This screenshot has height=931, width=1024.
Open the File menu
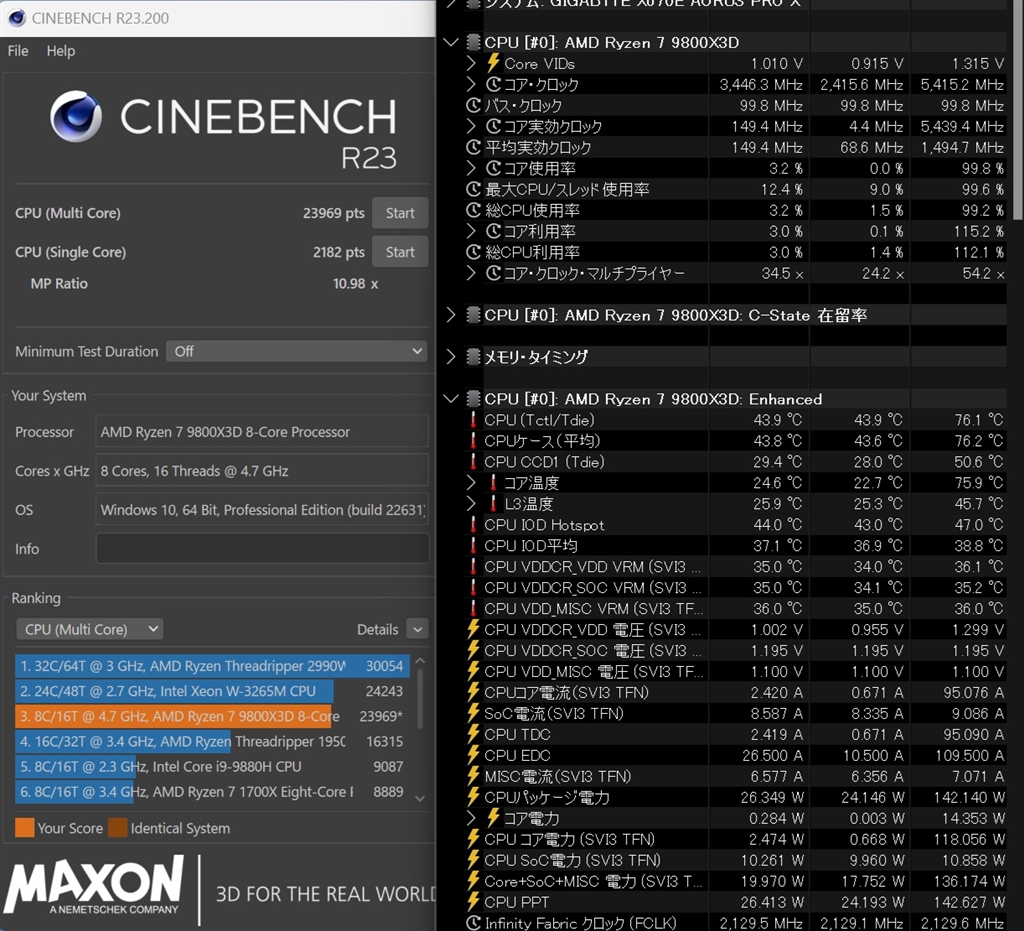click(x=17, y=51)
